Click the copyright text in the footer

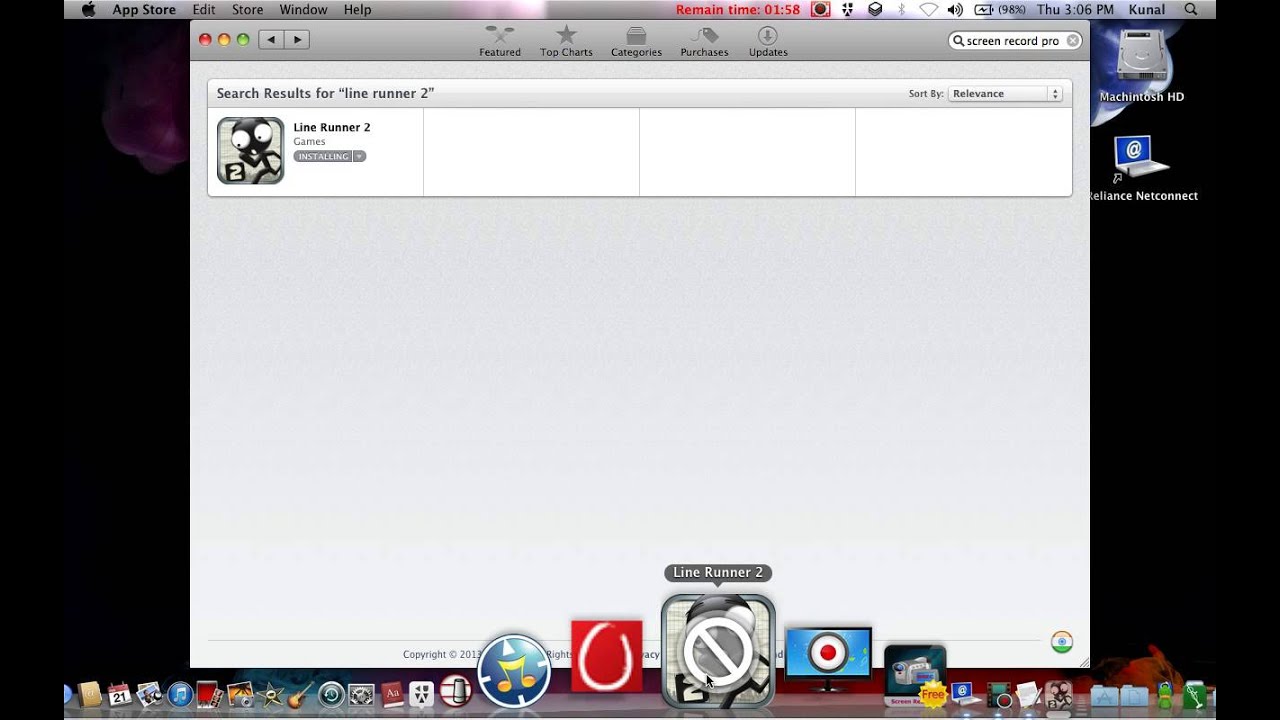(442, 654)
